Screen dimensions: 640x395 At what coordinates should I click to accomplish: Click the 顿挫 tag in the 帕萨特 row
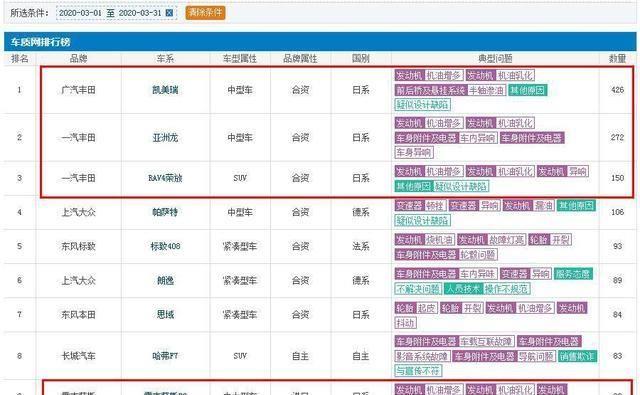point(435,206)
